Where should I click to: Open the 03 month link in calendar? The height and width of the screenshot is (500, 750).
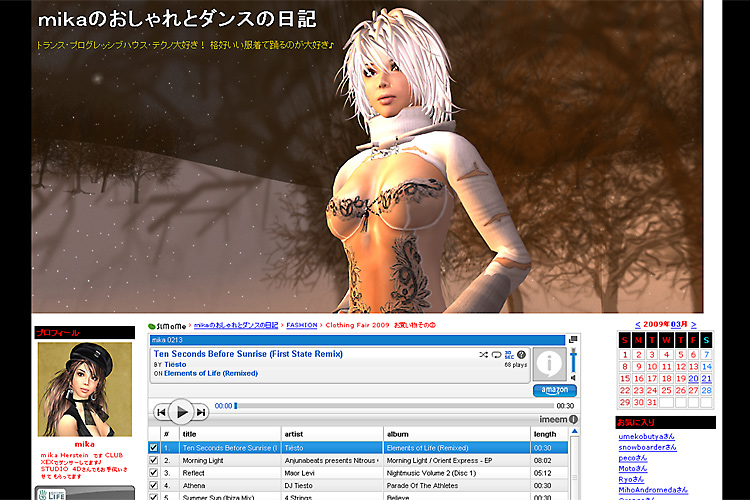(675, 324)
